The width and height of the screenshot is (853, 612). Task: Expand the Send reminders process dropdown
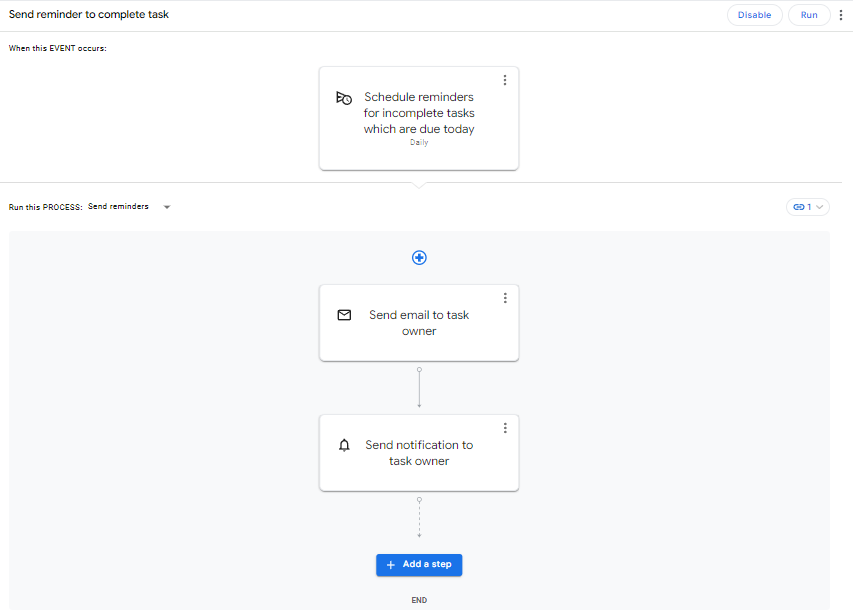(167, 207)
